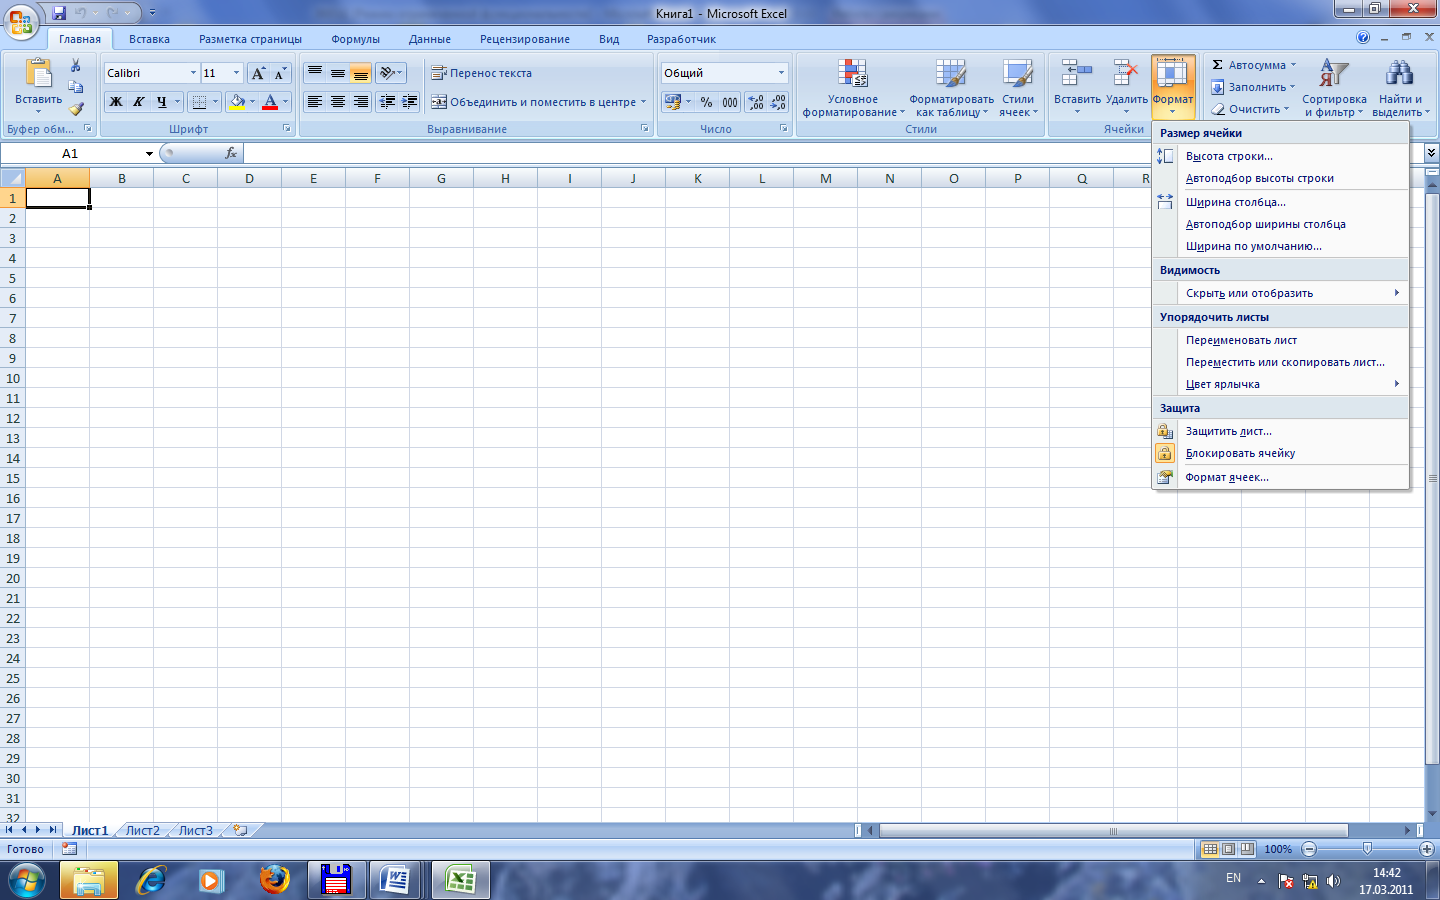Click the Increase decimal icon
This screenshot has height=900, width=1440.
click(x=756, y=102)
